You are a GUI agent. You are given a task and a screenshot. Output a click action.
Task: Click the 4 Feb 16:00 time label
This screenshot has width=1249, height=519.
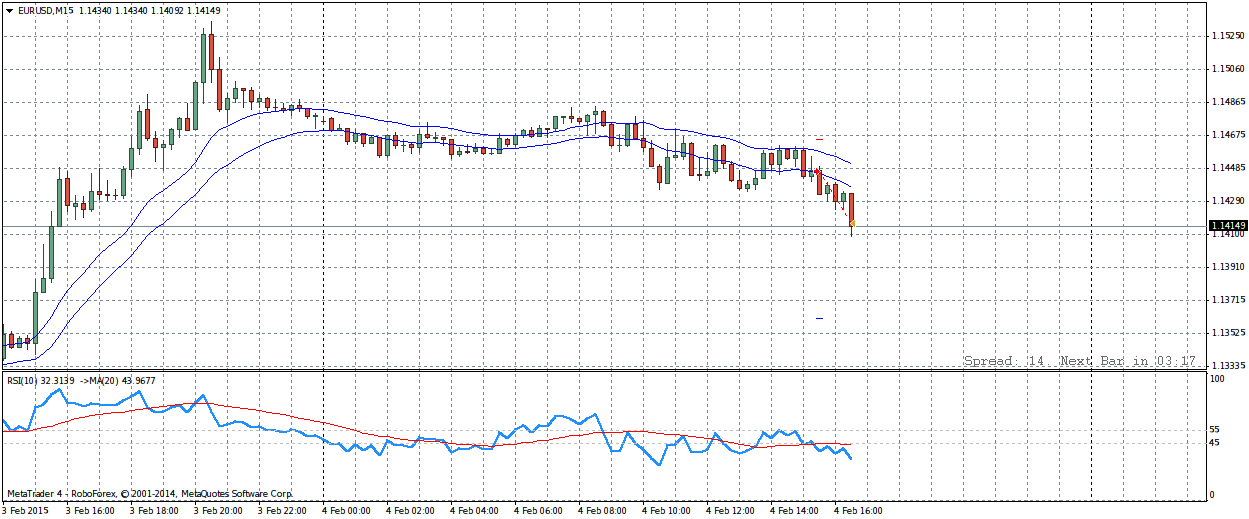pos(858,511)
